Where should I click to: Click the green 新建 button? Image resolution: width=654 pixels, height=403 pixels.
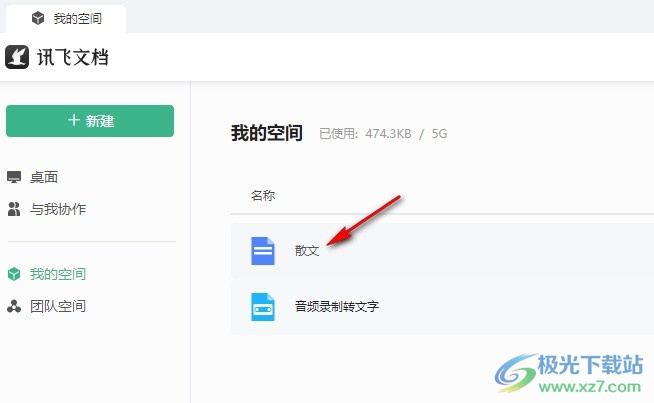click(90, 121)
